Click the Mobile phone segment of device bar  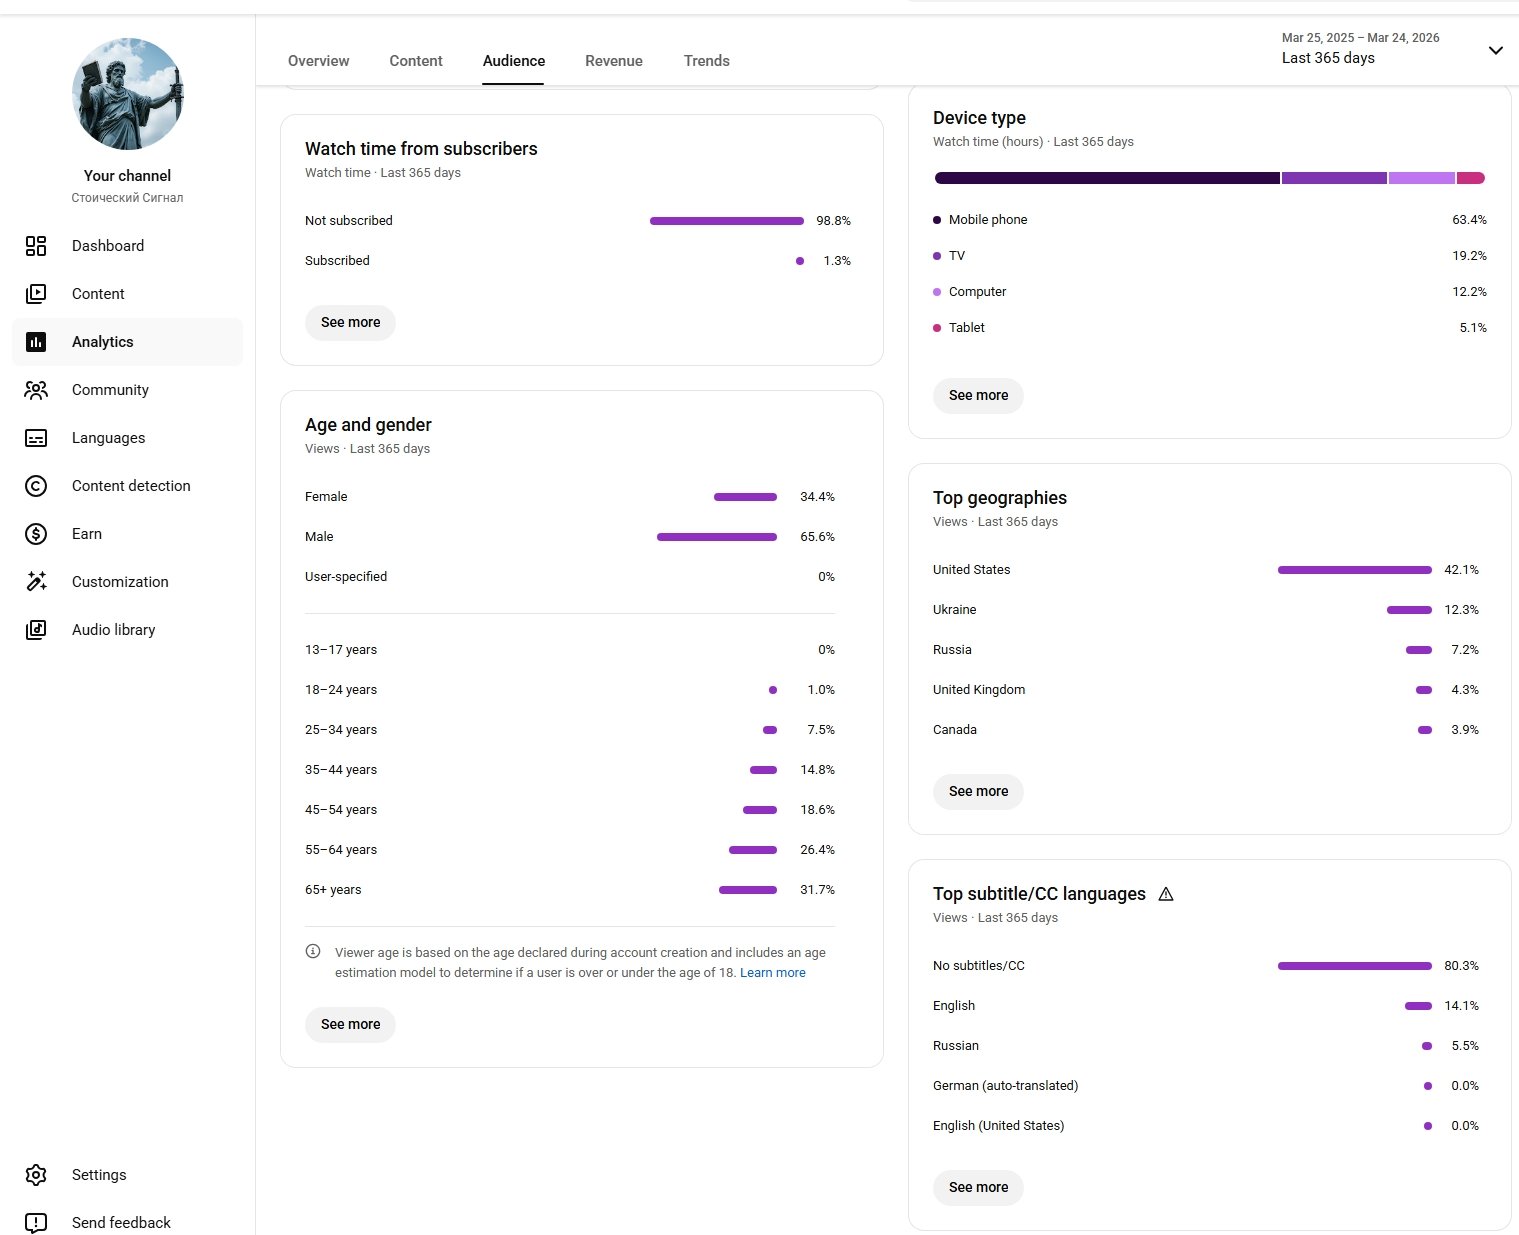point(1106,178)
